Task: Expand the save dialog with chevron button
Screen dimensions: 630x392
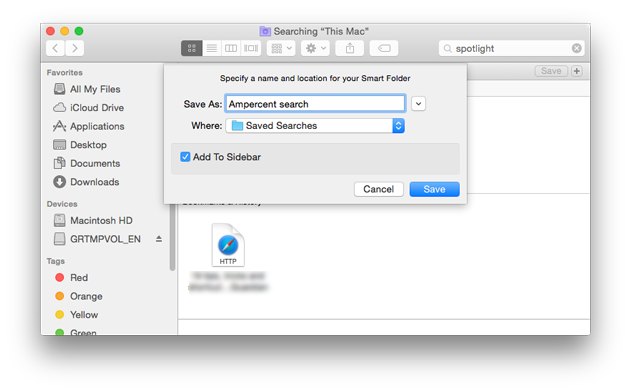Action: (x=418, y=104)
